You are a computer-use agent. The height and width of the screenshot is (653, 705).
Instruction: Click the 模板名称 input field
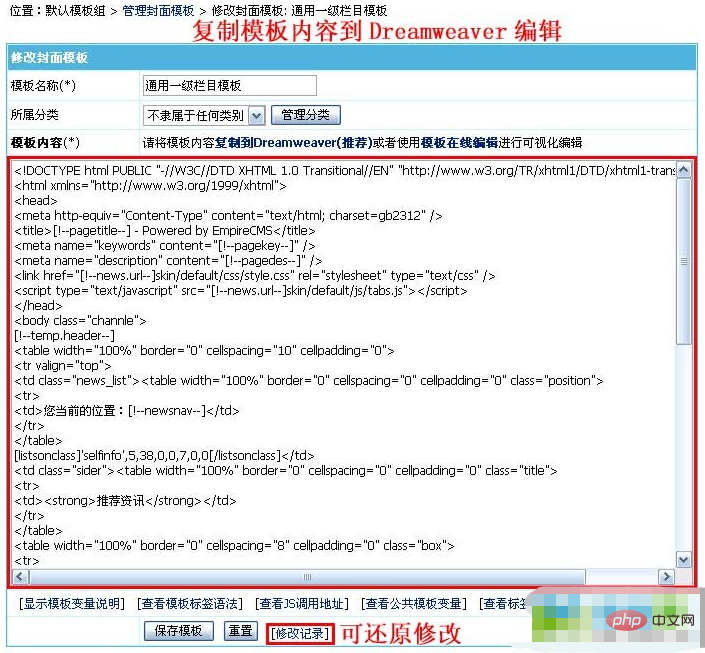(229, 85)
